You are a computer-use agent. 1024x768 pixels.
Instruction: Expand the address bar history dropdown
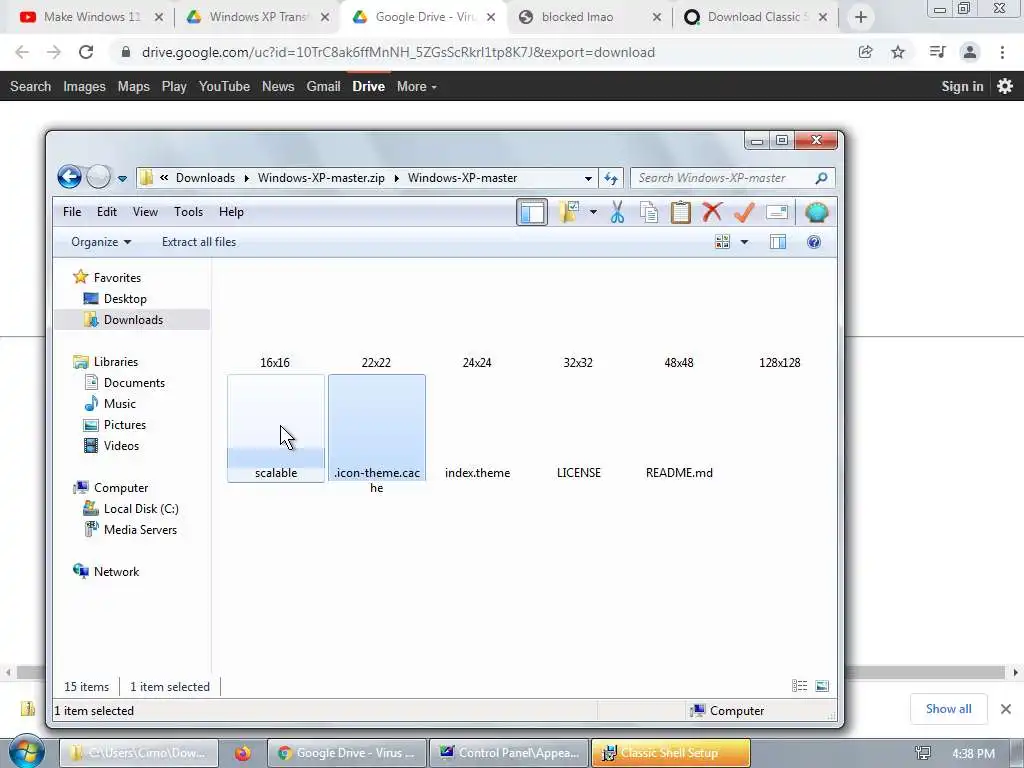(x=588, y=178)
